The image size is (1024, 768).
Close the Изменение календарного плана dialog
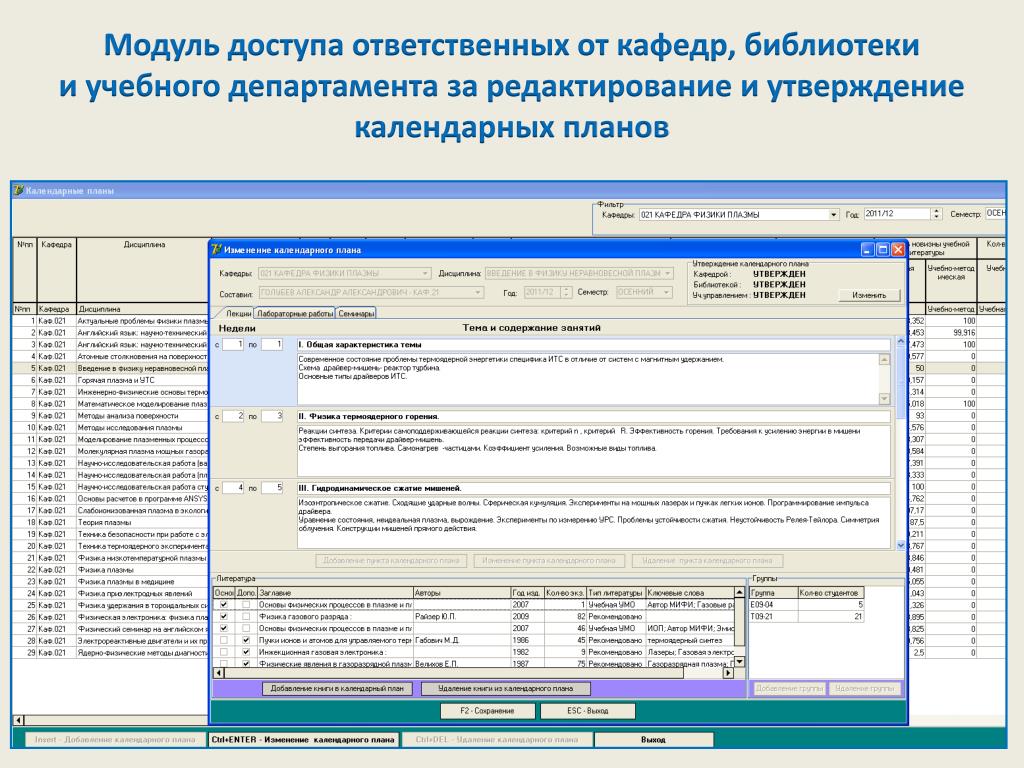[898, 249]
